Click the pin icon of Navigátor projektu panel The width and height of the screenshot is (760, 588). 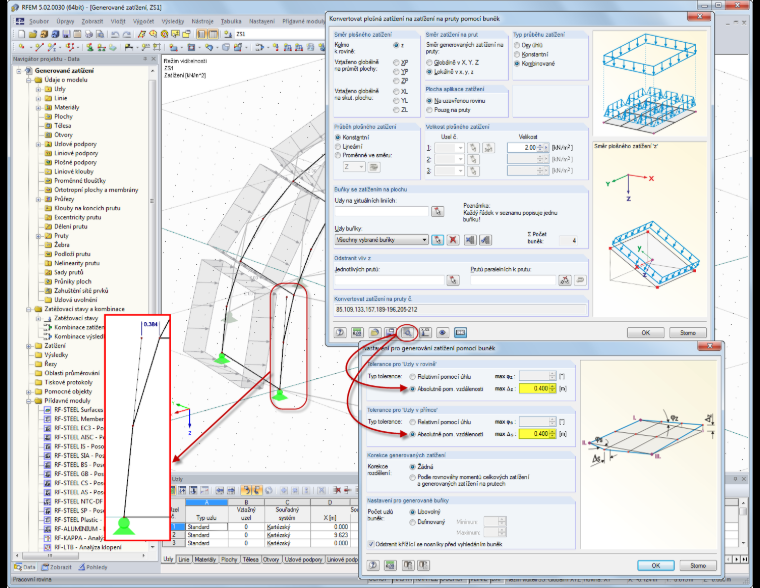coord(145,59)
